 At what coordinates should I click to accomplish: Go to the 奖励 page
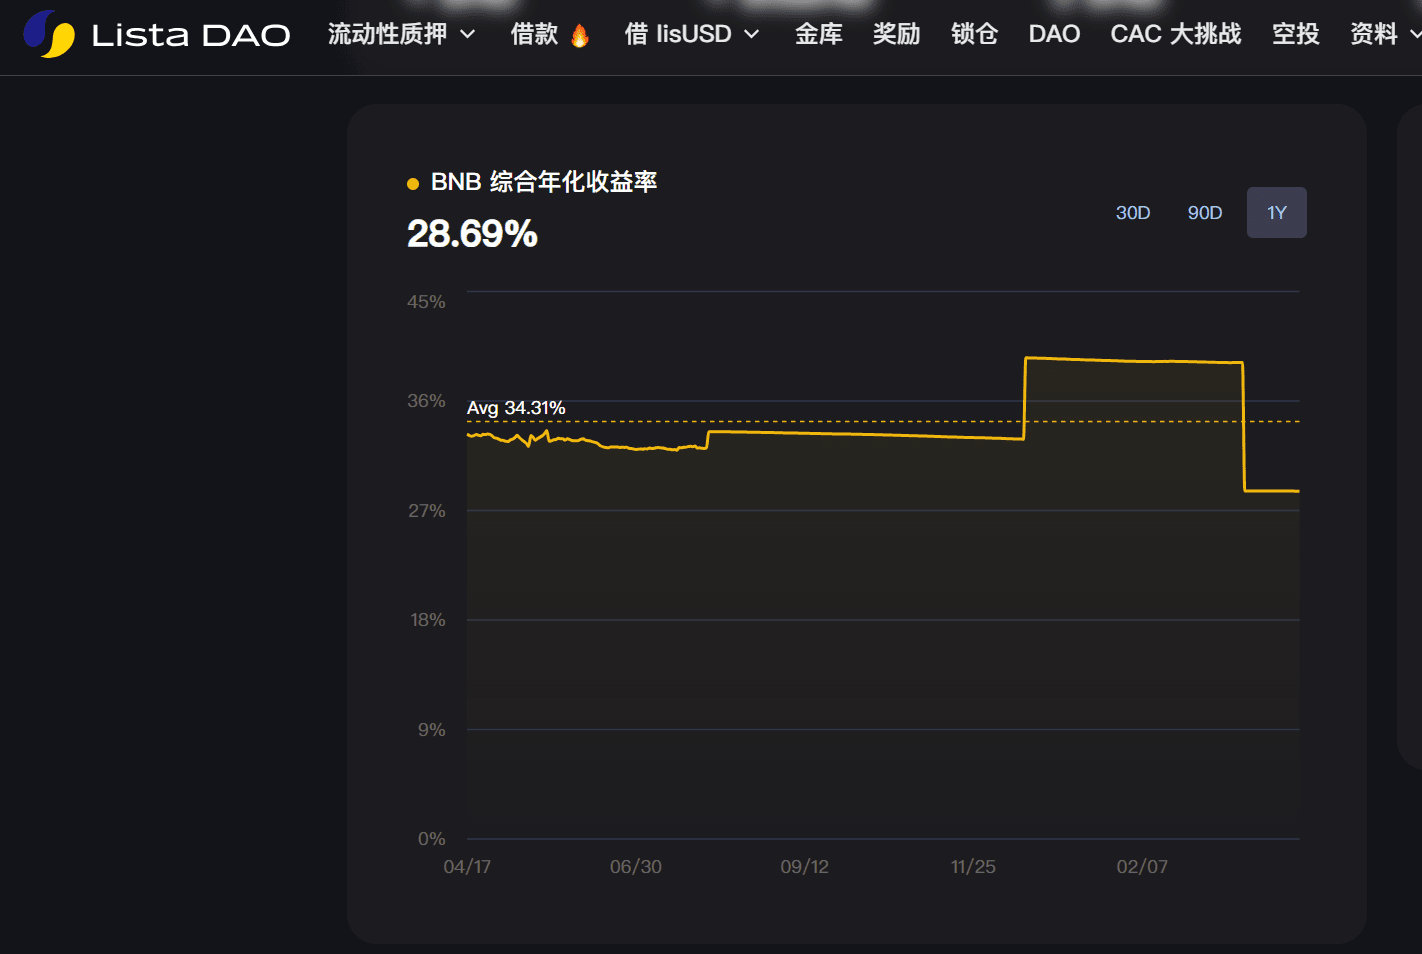[x=896, y=34]
